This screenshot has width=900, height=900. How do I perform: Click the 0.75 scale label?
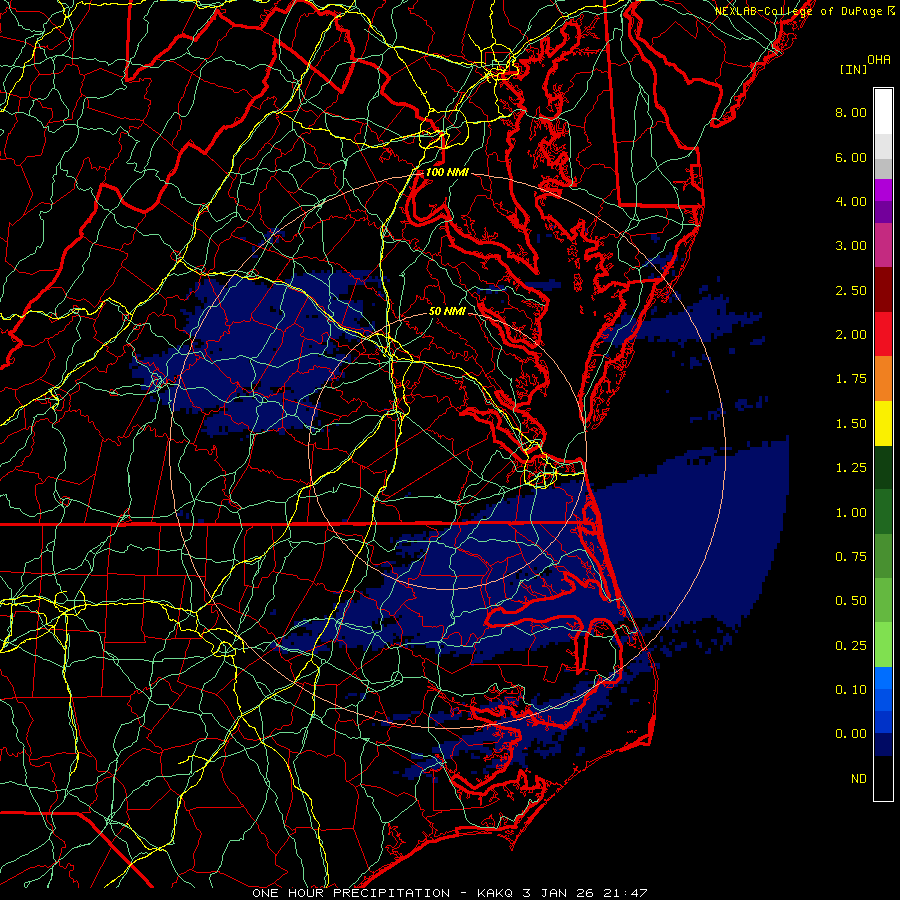[x=851, y=557]
